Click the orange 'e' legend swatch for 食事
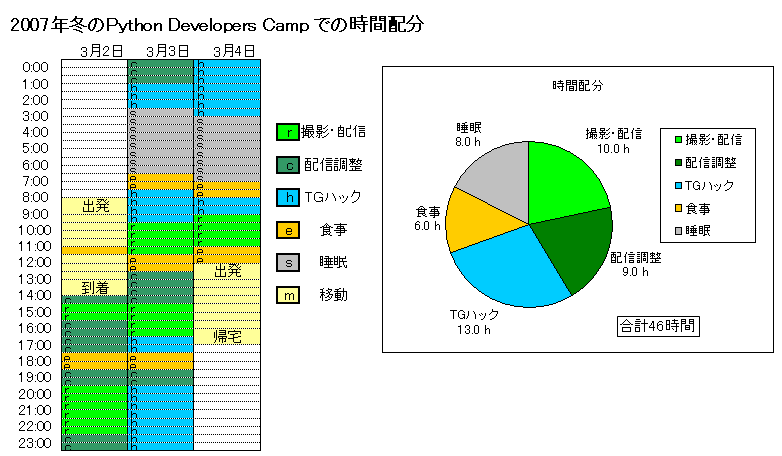The image size is (782, 456). pyautogui.click(x=288, y=230)
